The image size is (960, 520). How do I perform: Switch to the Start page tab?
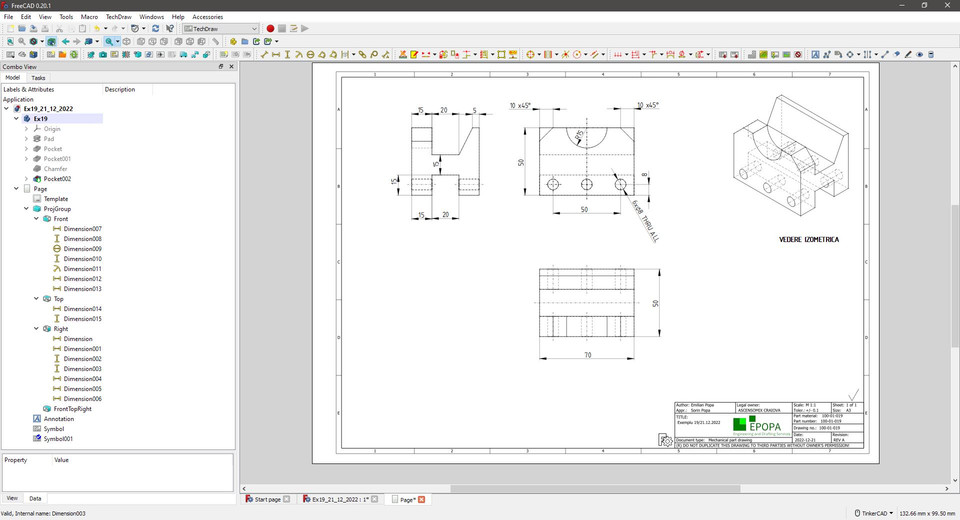point(267,499)
